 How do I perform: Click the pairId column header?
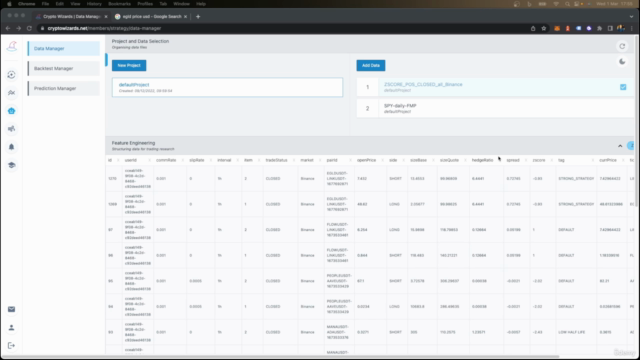click(x=332, y=160)
